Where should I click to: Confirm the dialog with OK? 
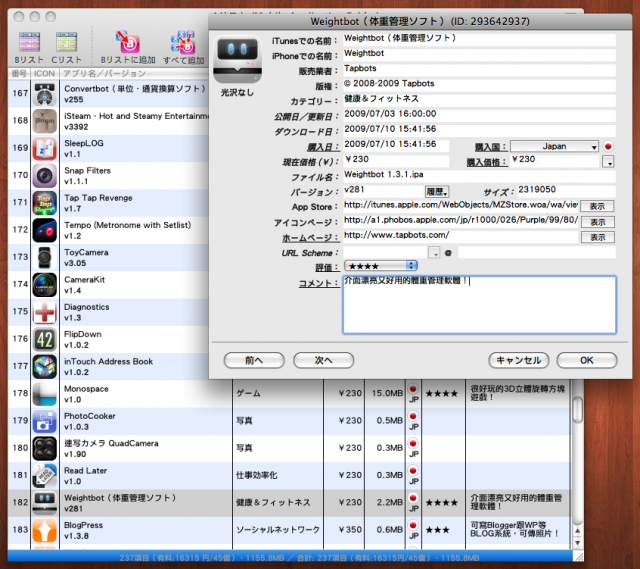point(587,360)
